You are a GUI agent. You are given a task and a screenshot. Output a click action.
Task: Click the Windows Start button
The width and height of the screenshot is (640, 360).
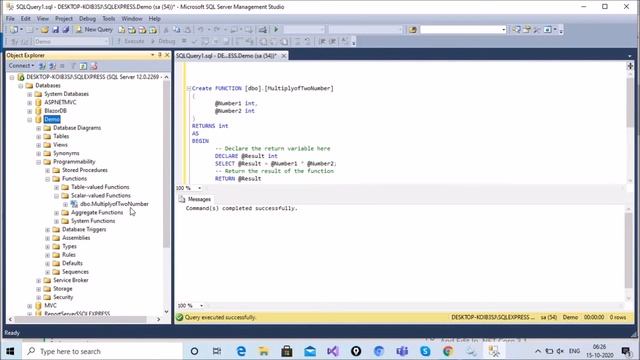coord(10,351)
